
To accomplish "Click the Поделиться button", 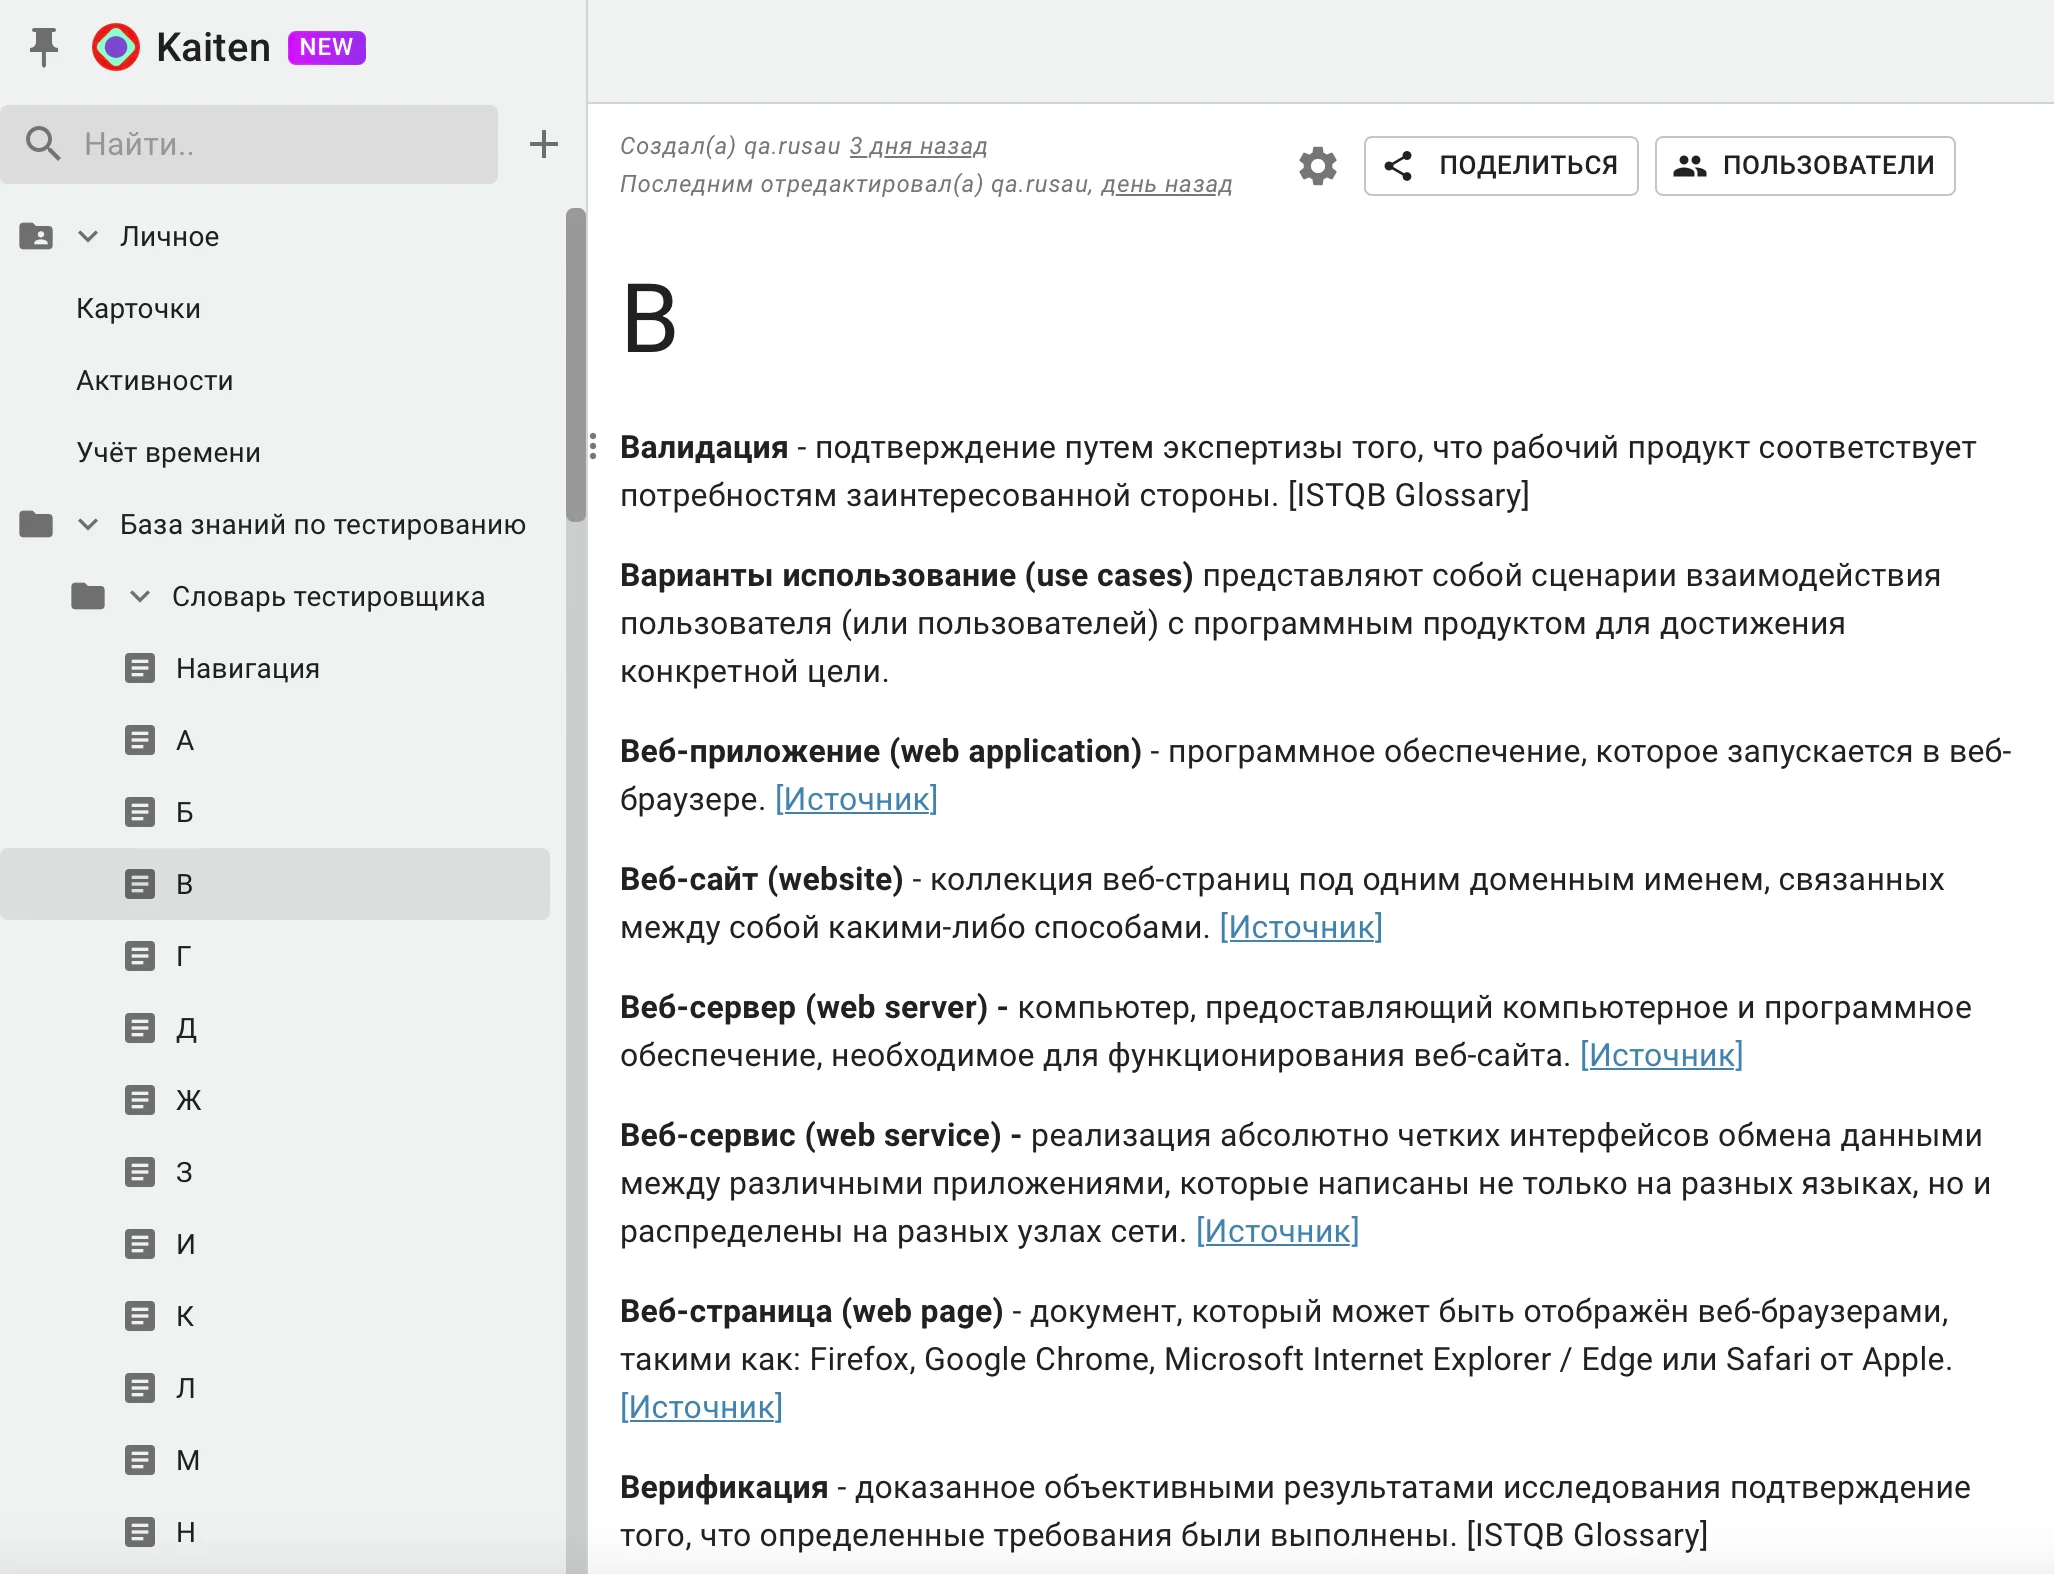I will click(1500, 166).
